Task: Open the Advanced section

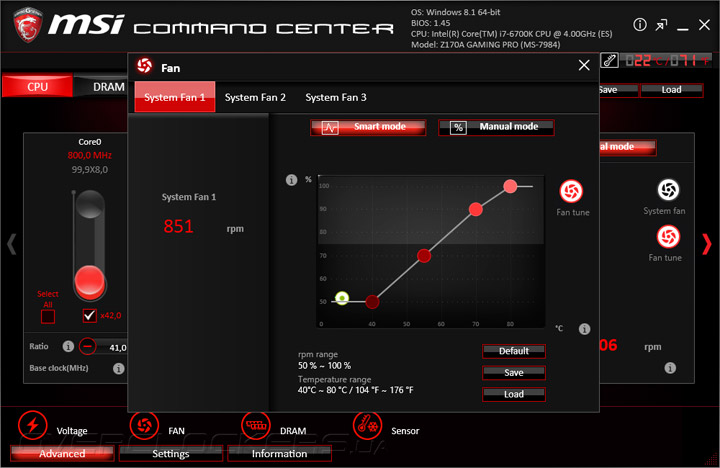Action: (62, 453)
